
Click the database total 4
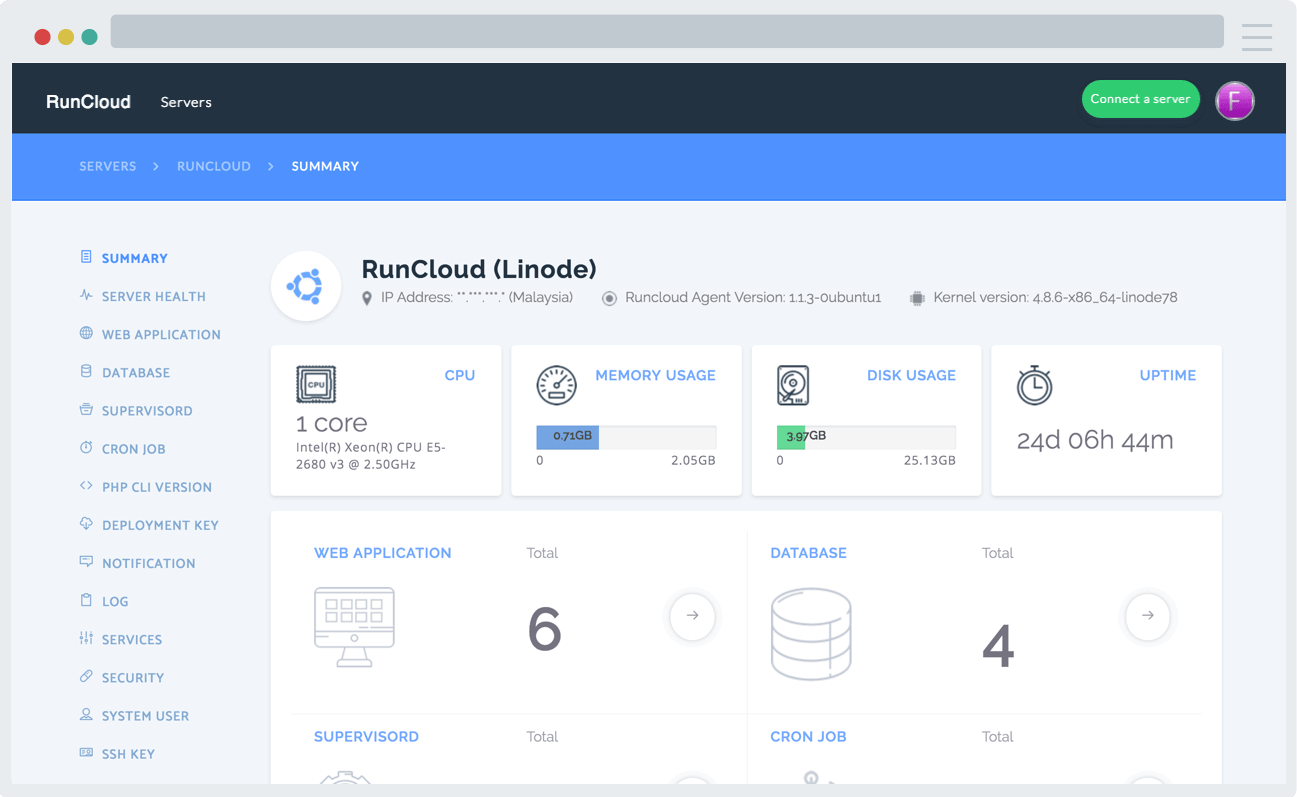click(998, 646)
